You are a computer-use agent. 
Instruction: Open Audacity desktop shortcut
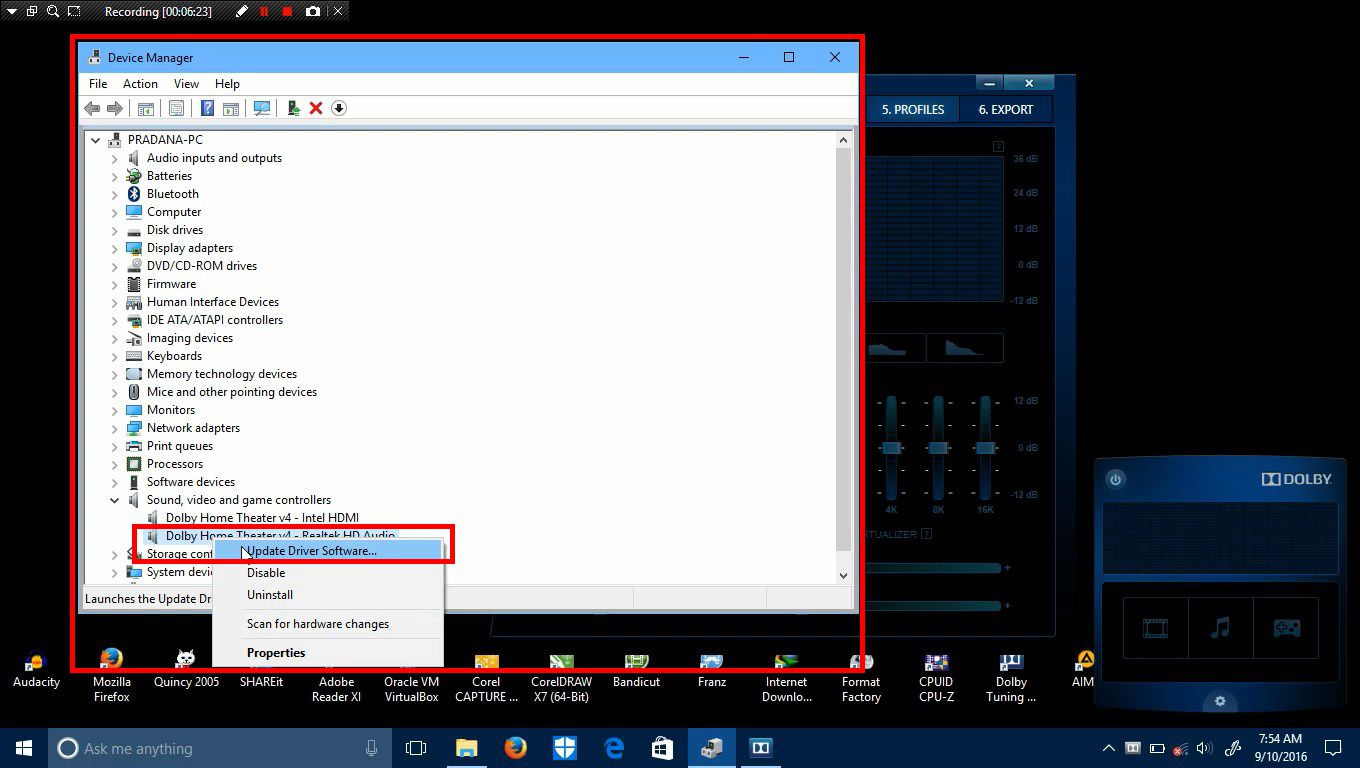(x=36, y=670)
